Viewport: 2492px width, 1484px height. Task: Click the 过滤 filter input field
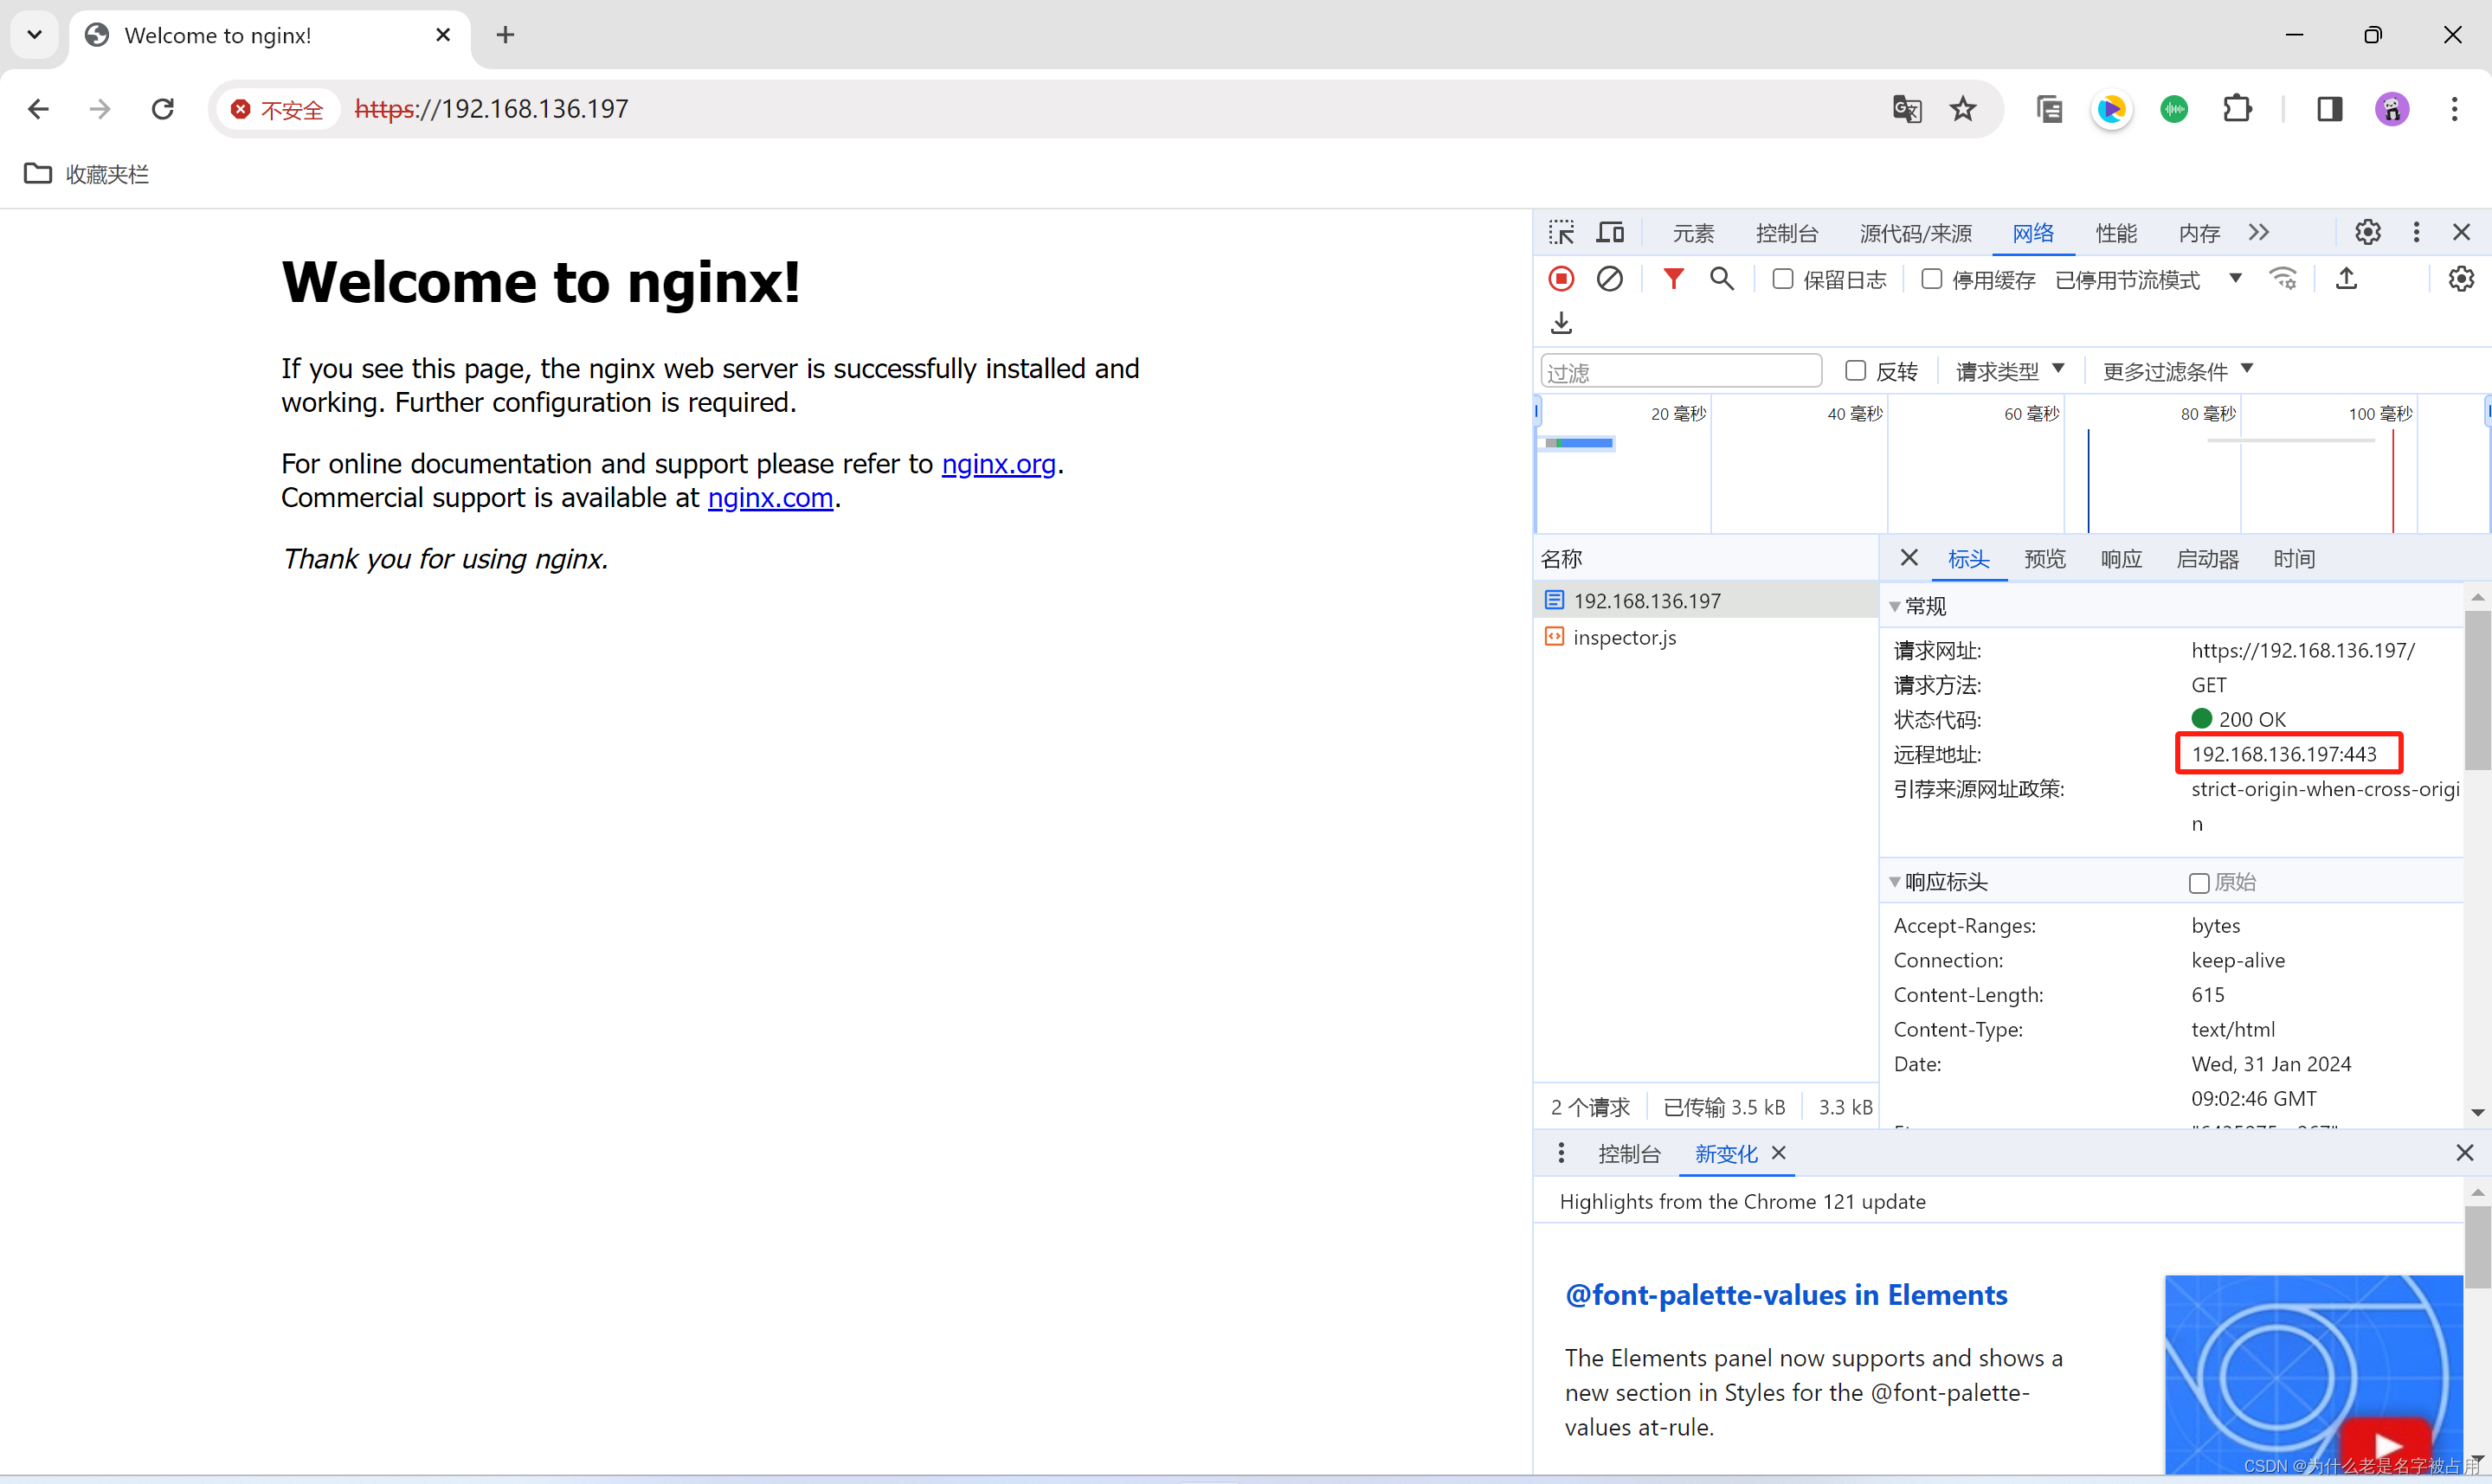(1680, 371)
